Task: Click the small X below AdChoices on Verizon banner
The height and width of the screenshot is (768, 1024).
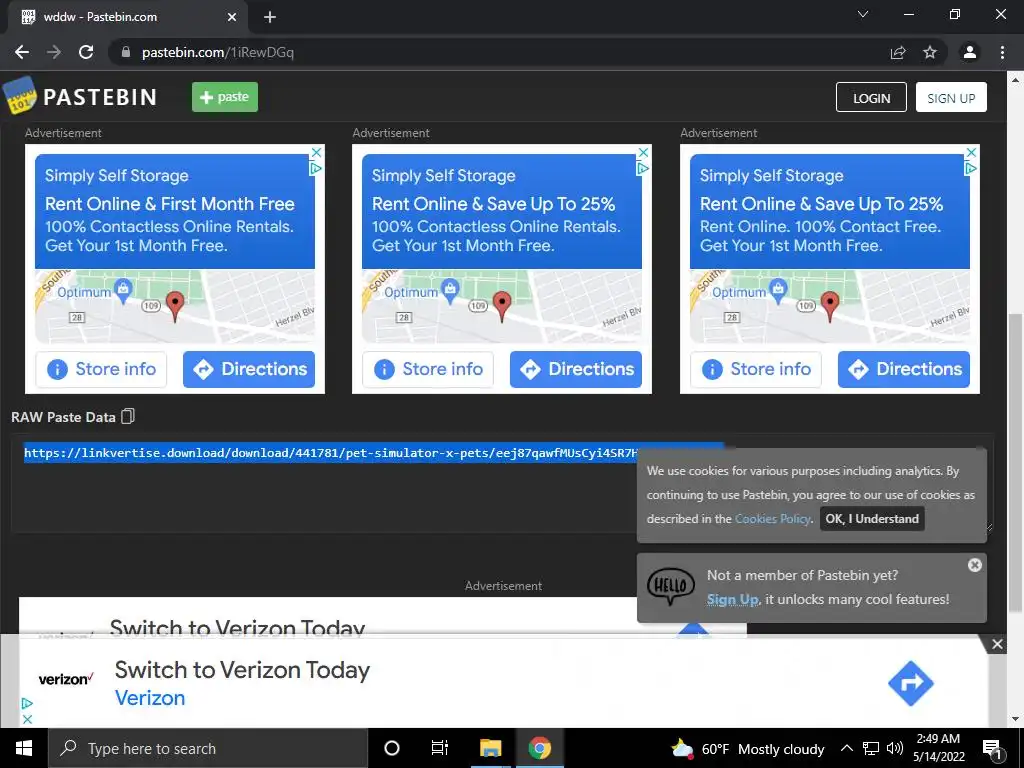Action: pyautogui.click(x=27, y=719)
